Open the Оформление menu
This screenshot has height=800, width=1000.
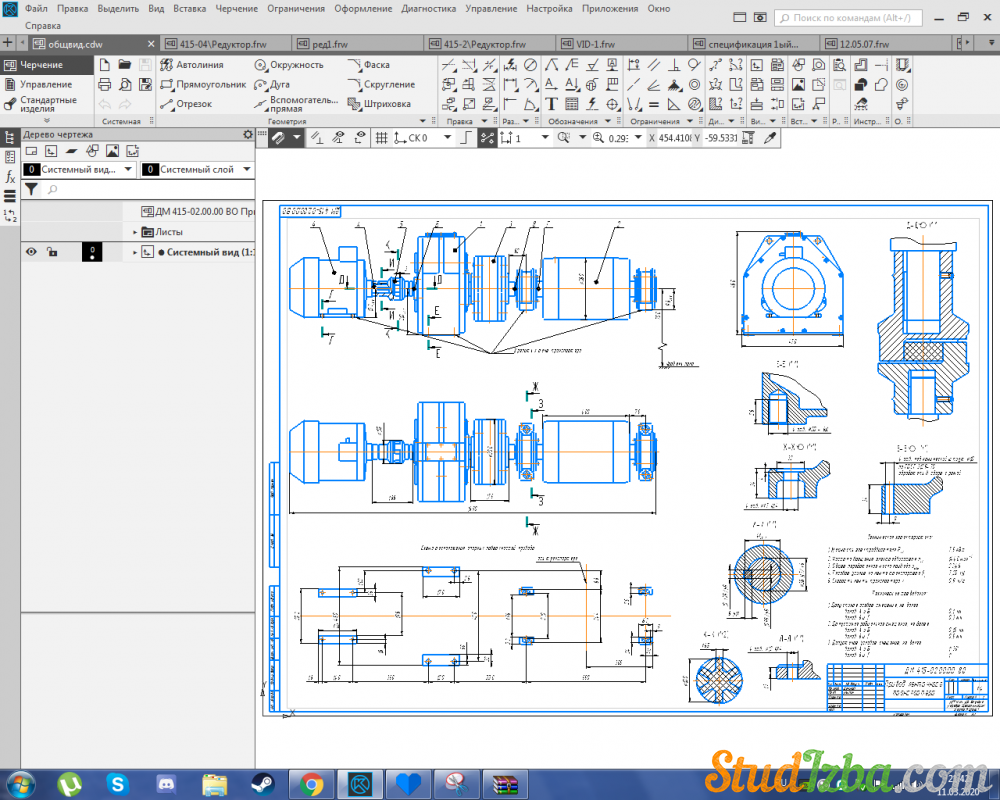coord(362,8)
